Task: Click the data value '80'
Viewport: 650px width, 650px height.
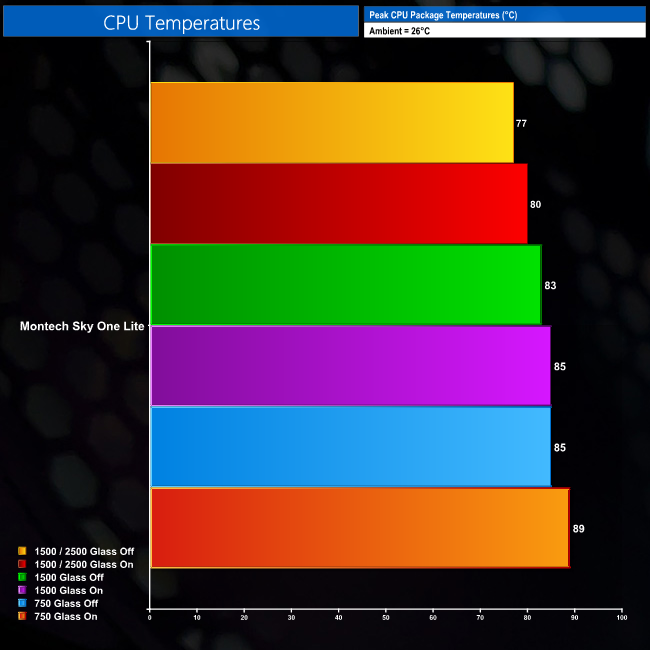Action: click(x=535, y=204)
